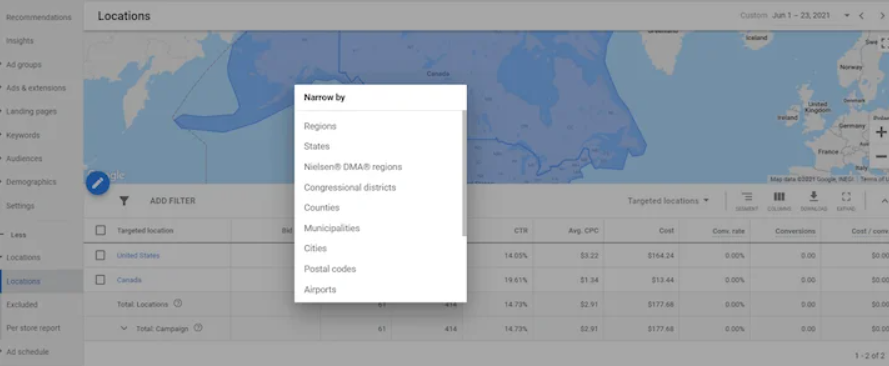Tick the United States row checkbox
The height and width of the screenshot is (366, 889).
(x=100, y=256)
